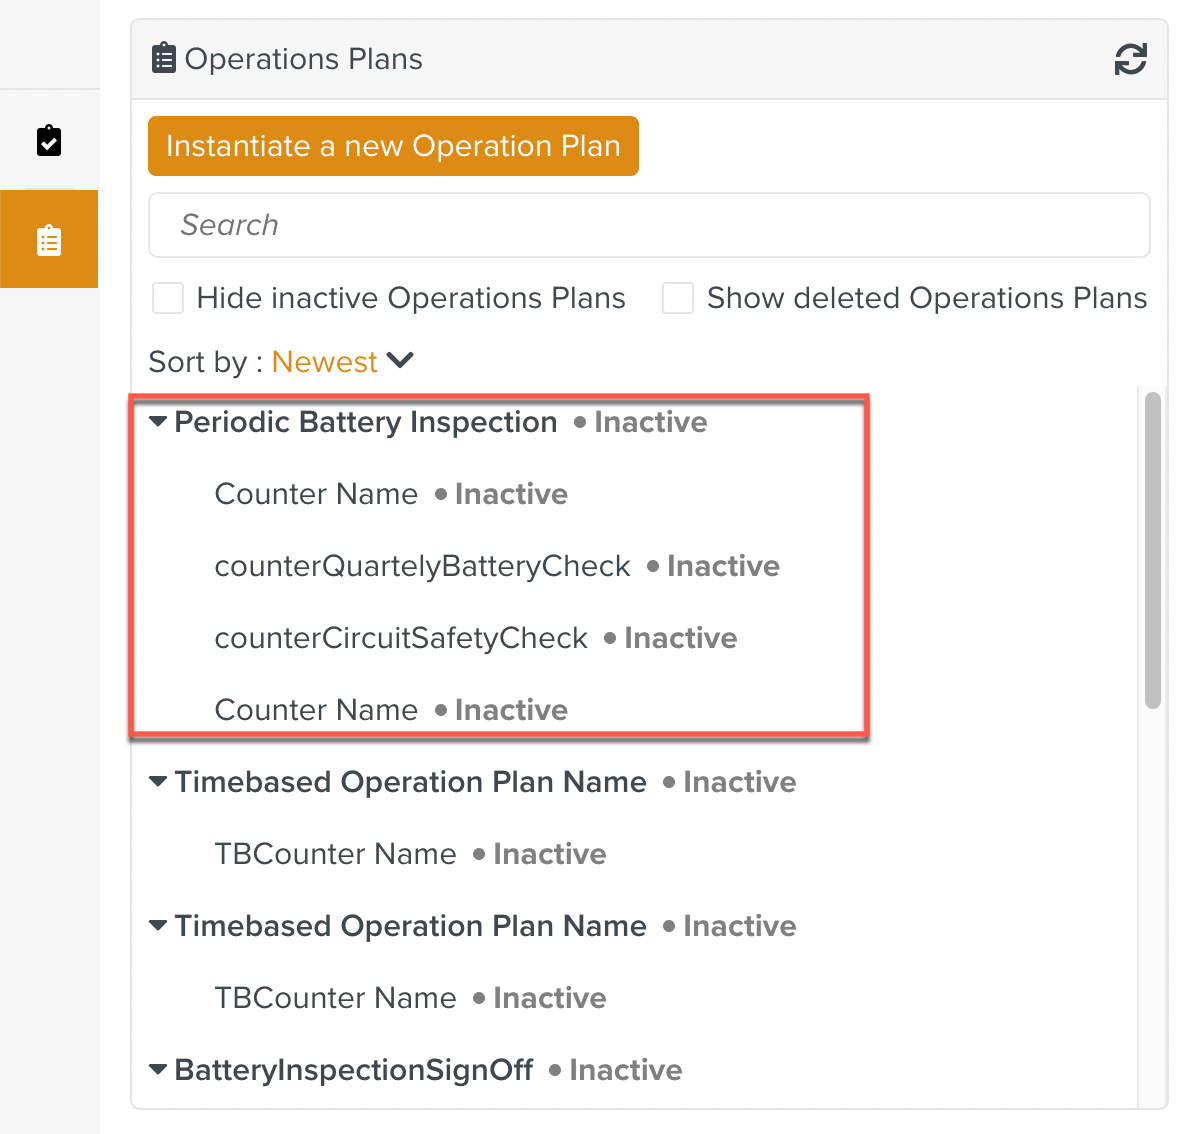1196x1134 pixels.
Task: Focus the Search input field
Action: [x=649, y=225]
